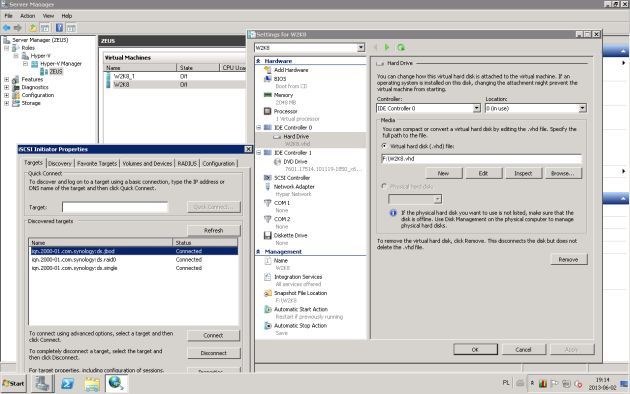This screenshot has width=630, height=394.
Task: Open Server Manager icon in taskbar
Action: 42,384
